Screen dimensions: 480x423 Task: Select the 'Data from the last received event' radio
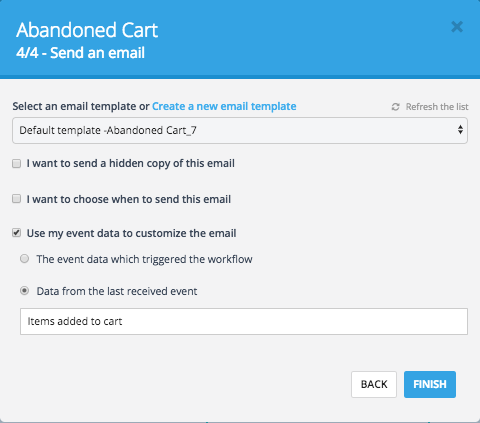point(24,291)
